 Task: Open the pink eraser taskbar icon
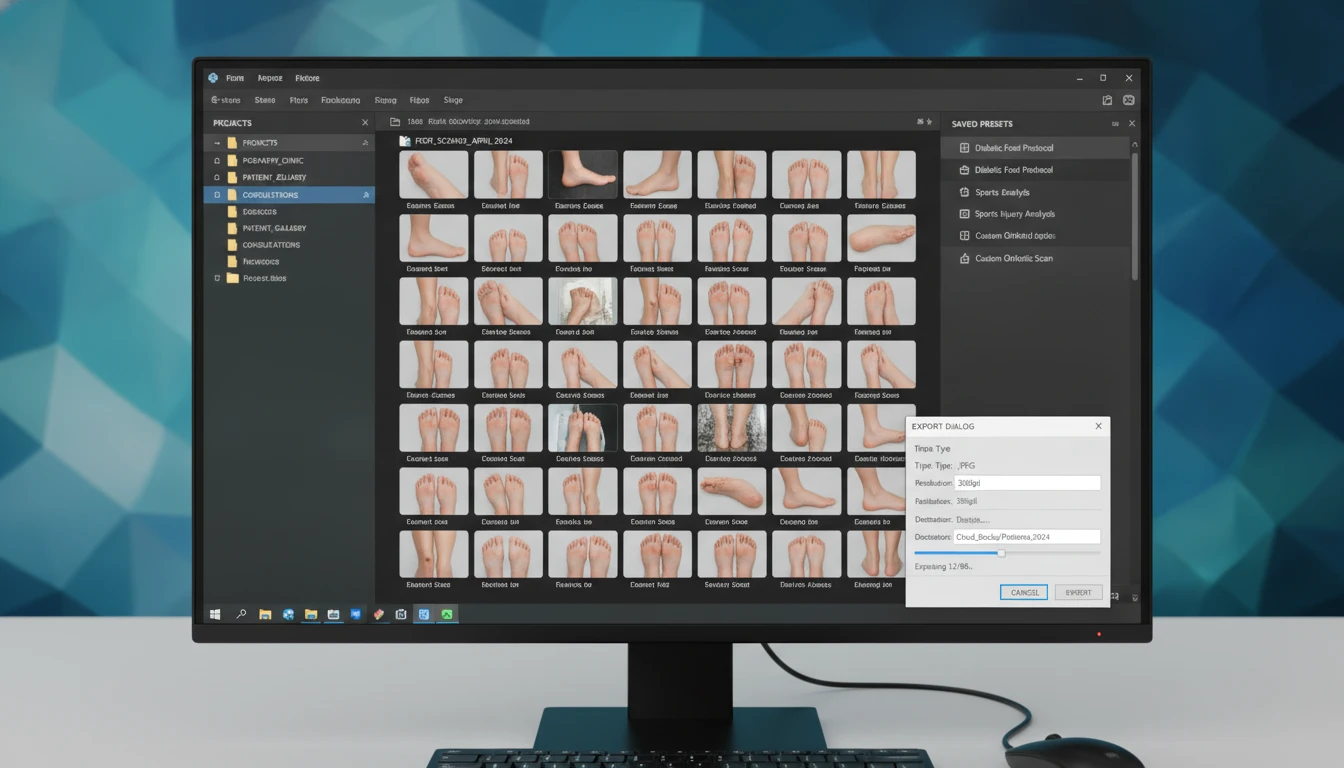[x=379, y=614]
